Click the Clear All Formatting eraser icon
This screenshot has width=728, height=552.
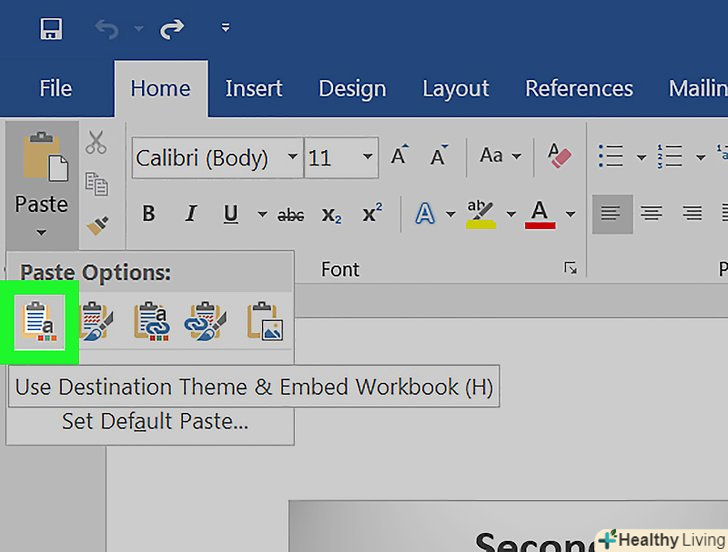[x=559, y=156]
